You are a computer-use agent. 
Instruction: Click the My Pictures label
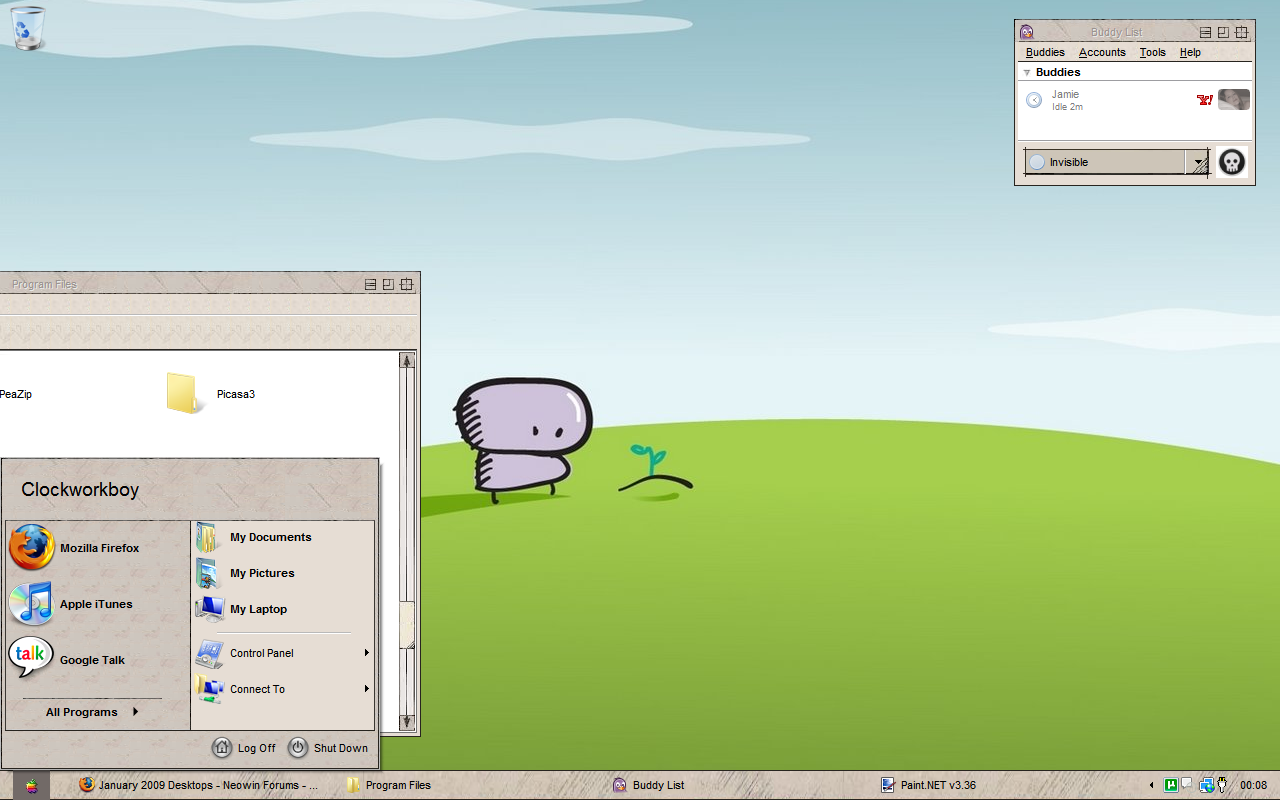(x=262, y=573)
